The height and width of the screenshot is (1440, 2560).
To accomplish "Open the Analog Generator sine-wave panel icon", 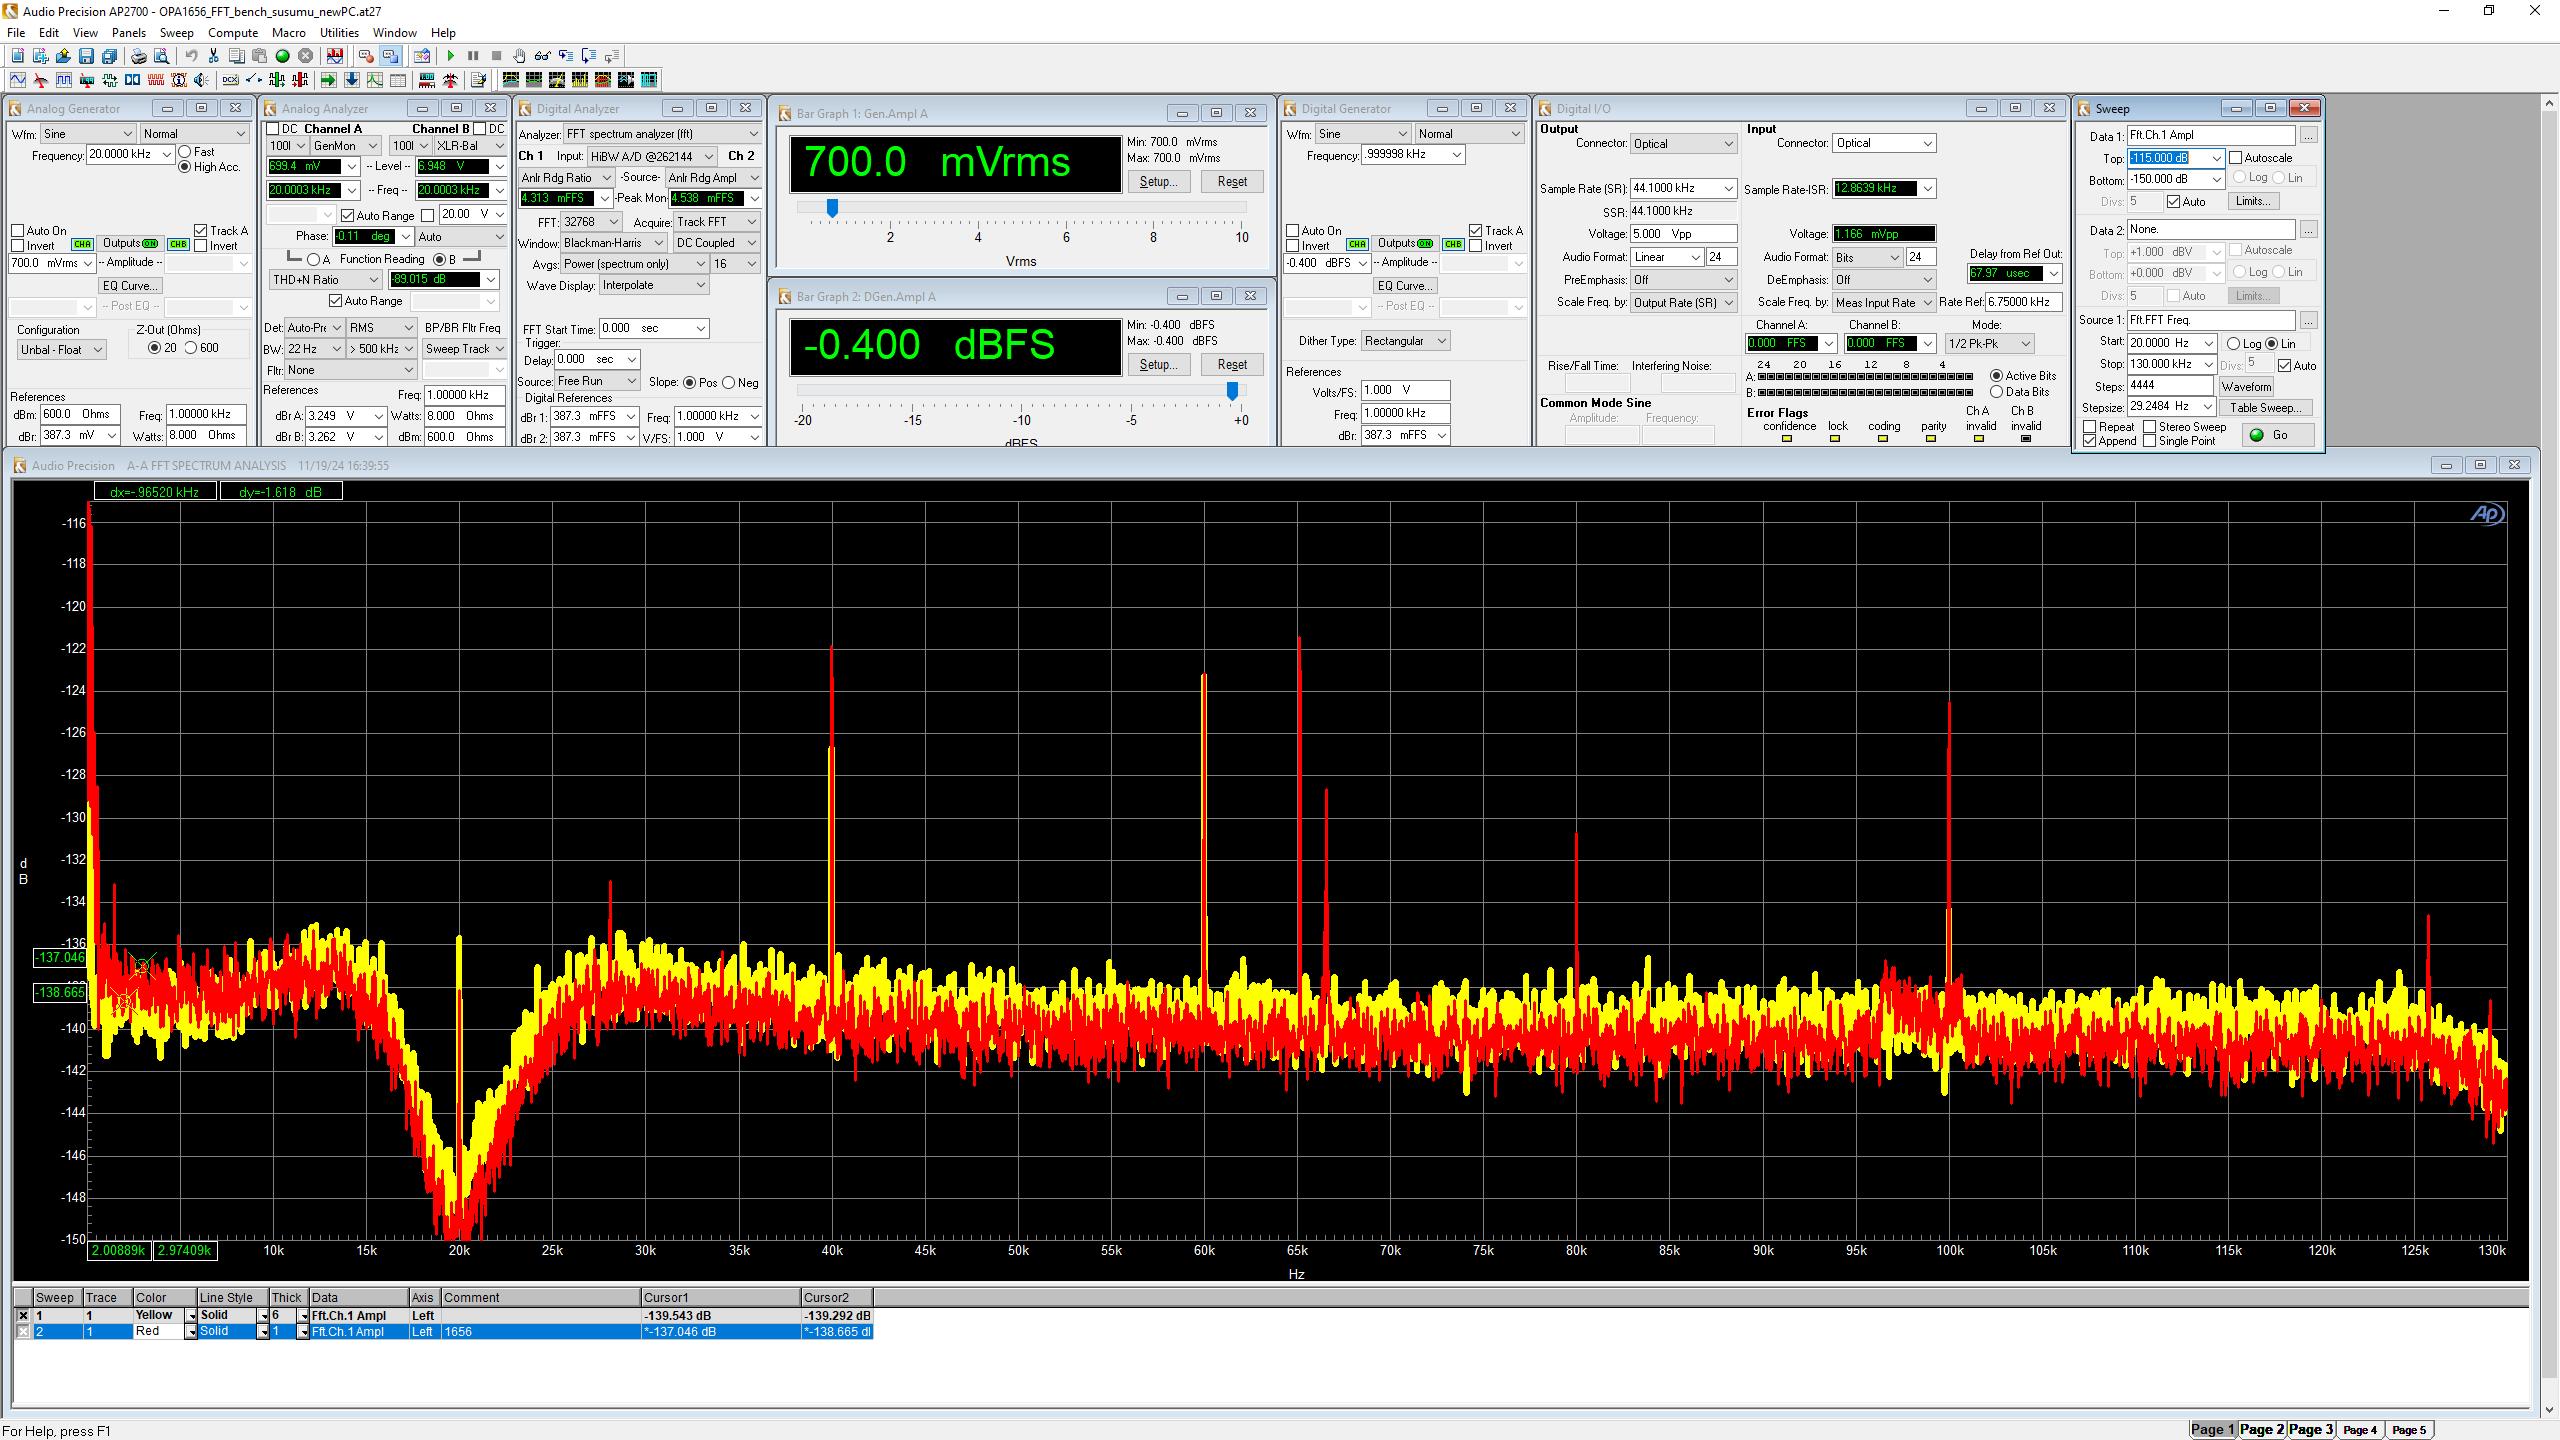I will pyautogui.click(x=18, y=80).
